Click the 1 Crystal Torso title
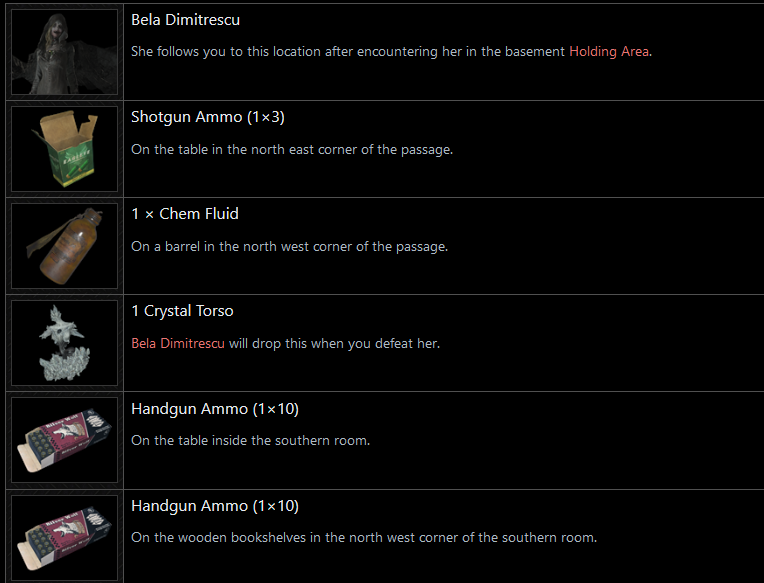 tap(182, 311)
